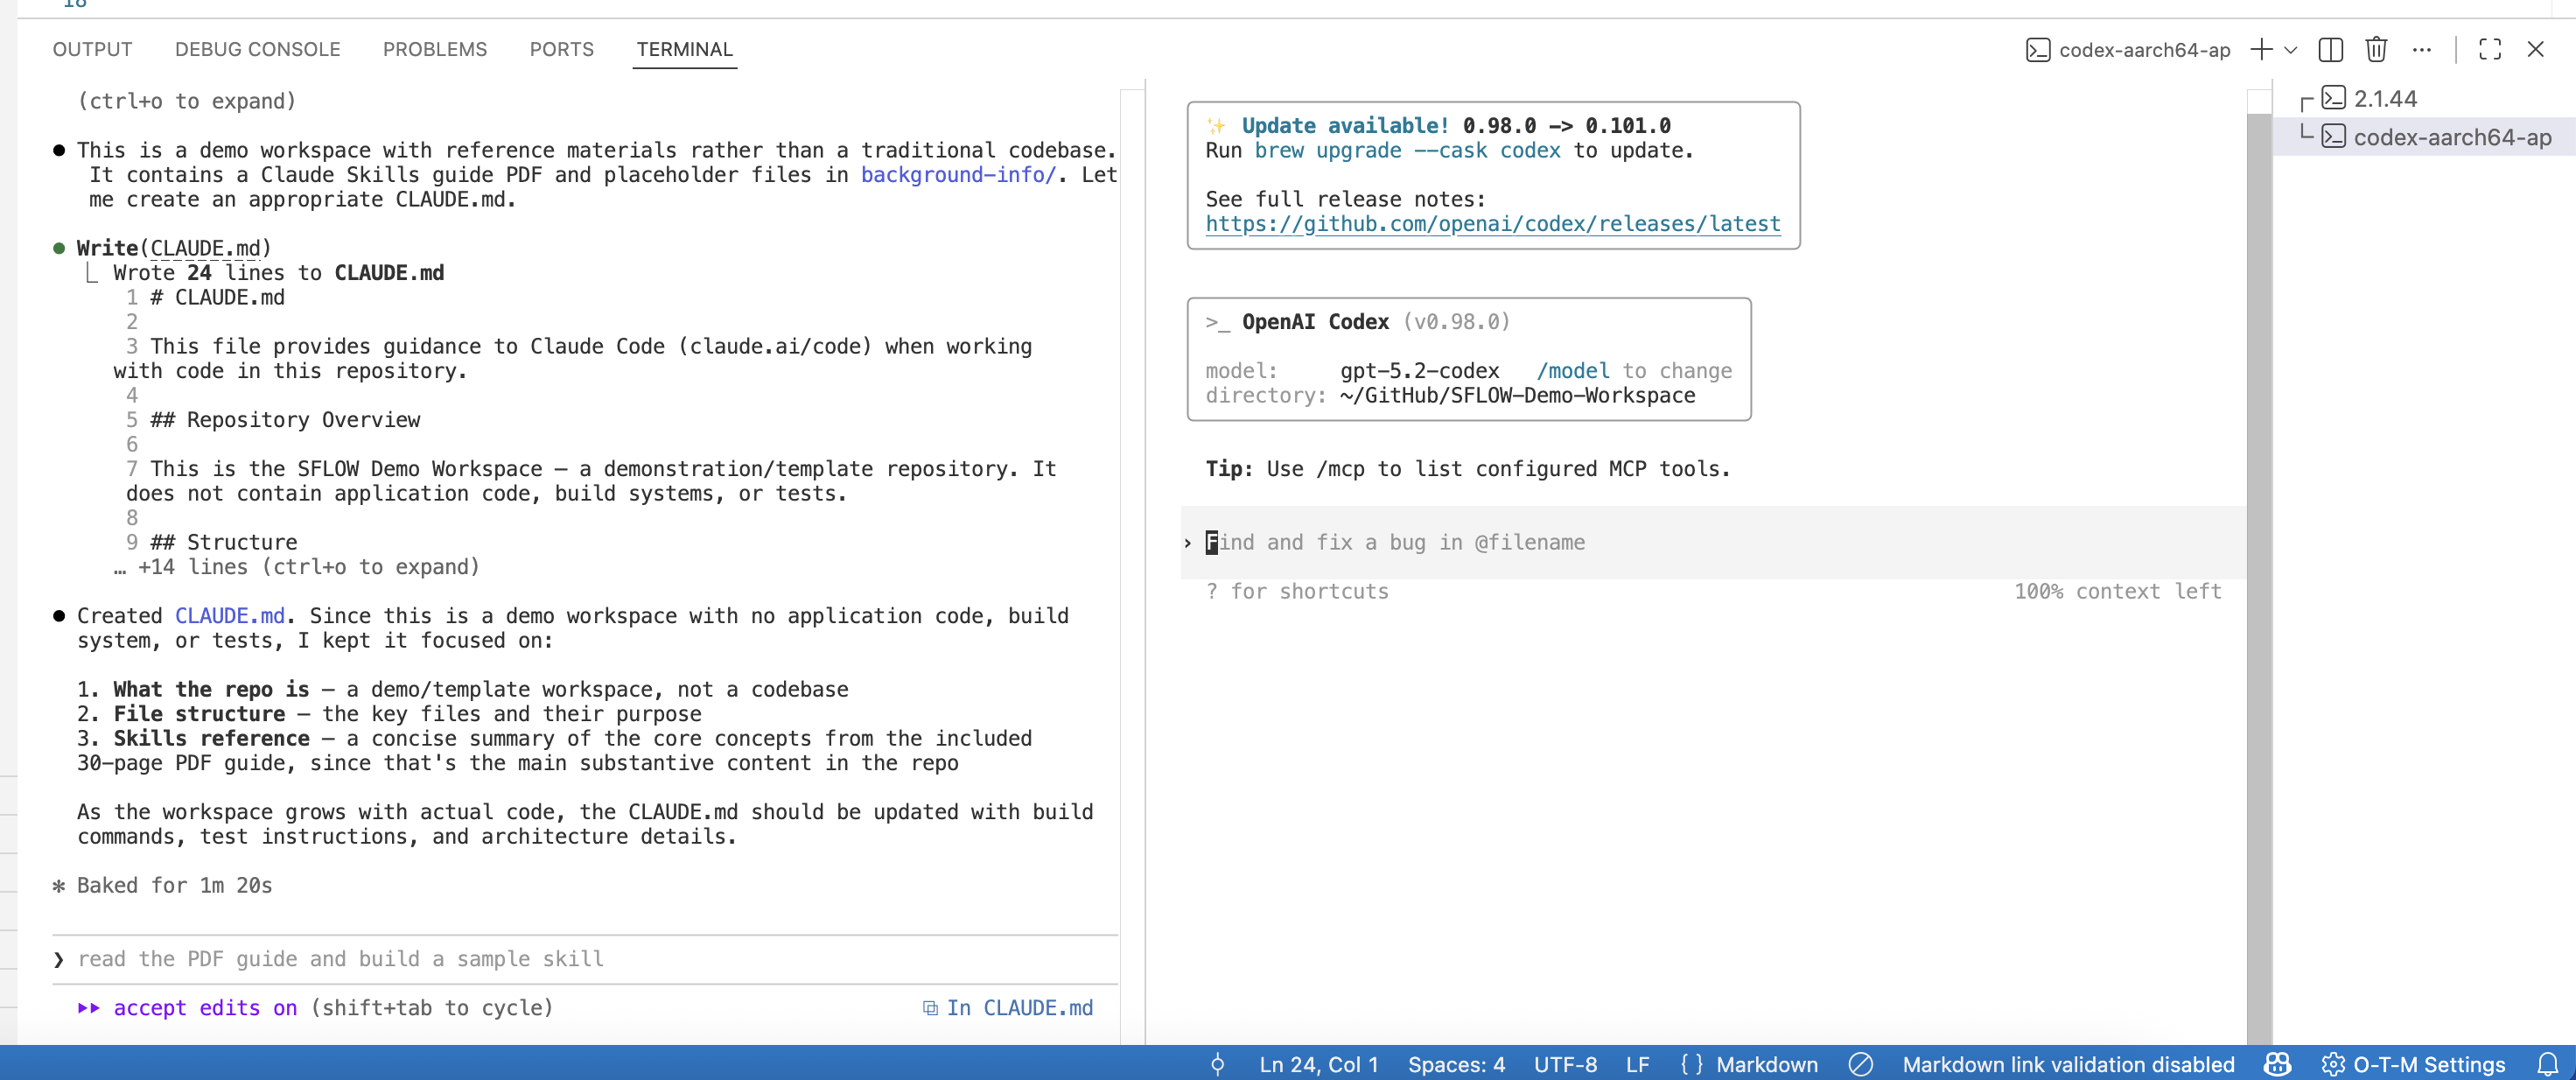Open more terminal actions via ellipsis icon
This screenshot has width=2576, height=1080.
pos(2422,49)
